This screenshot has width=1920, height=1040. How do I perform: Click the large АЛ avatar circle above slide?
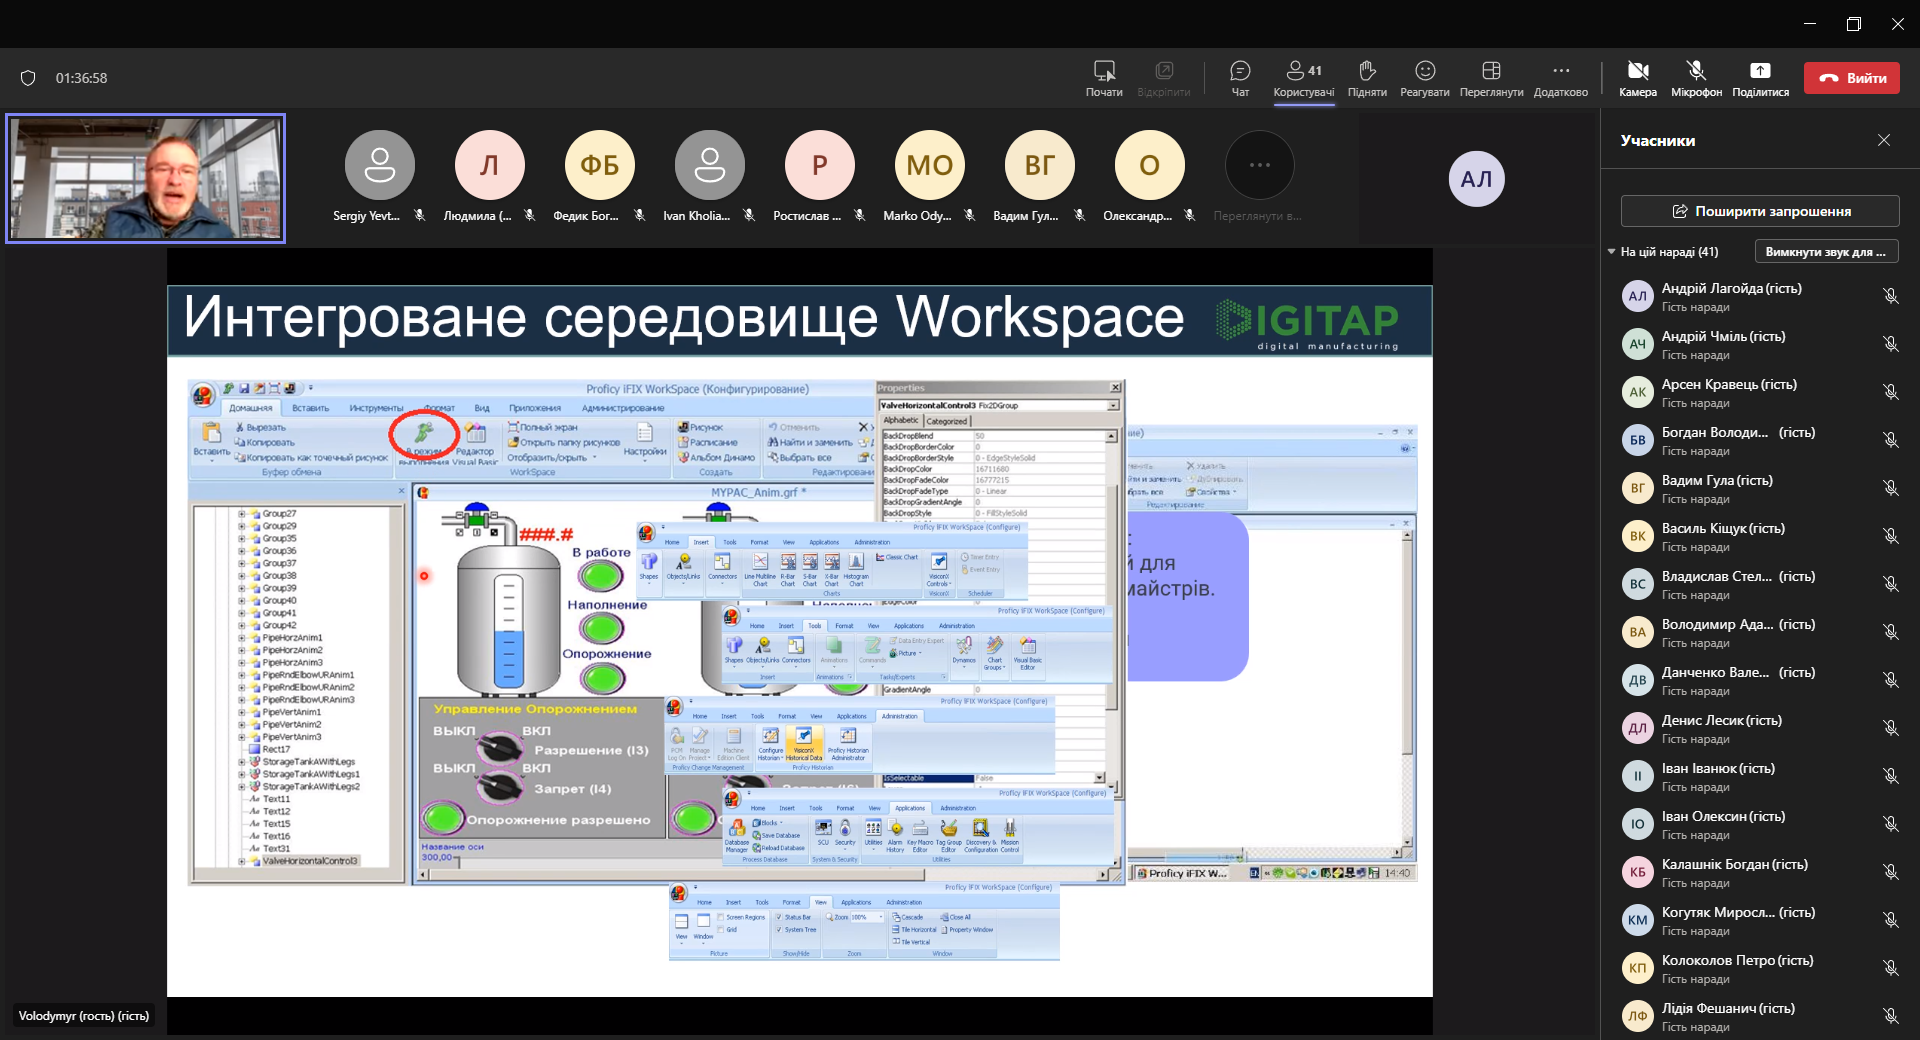1476,179
